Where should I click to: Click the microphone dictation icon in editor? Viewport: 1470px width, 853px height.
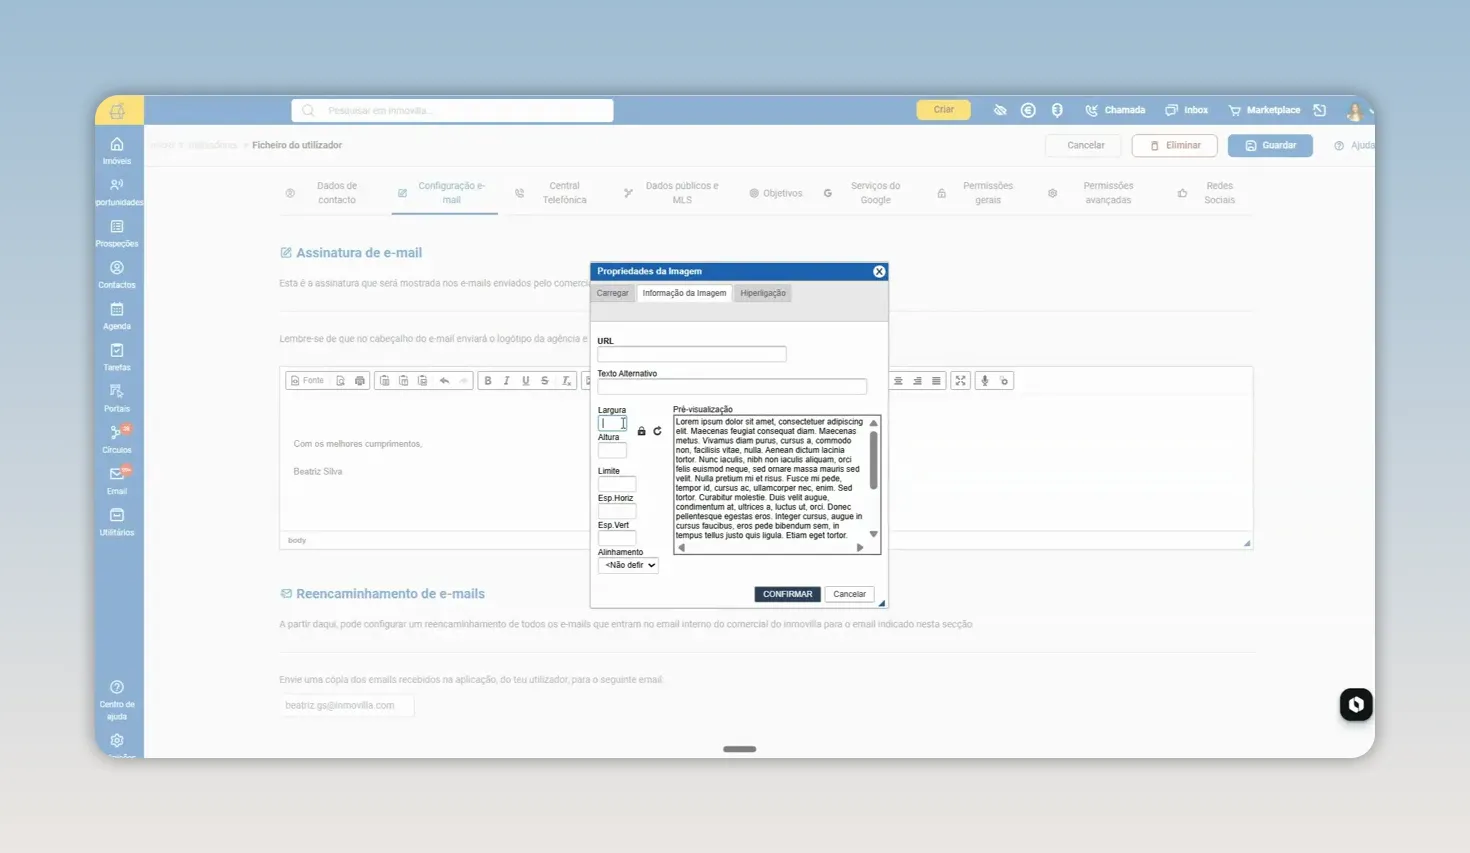[985, 380]
